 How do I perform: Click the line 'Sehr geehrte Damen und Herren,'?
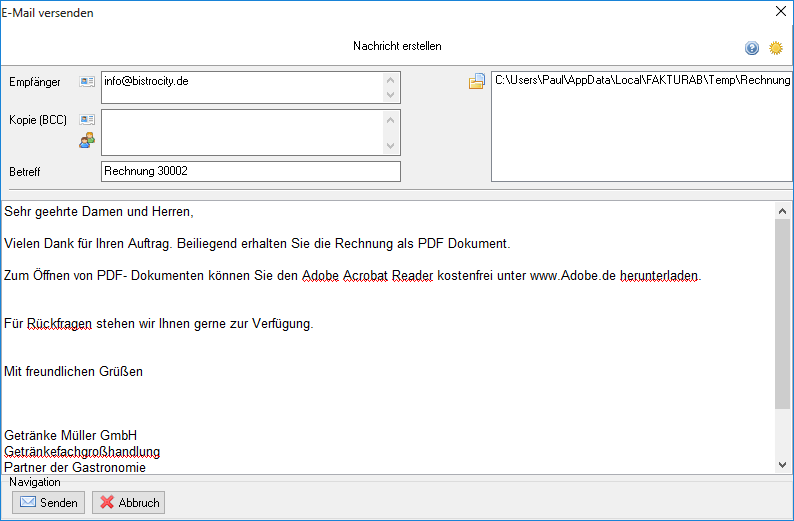point(99,212)
